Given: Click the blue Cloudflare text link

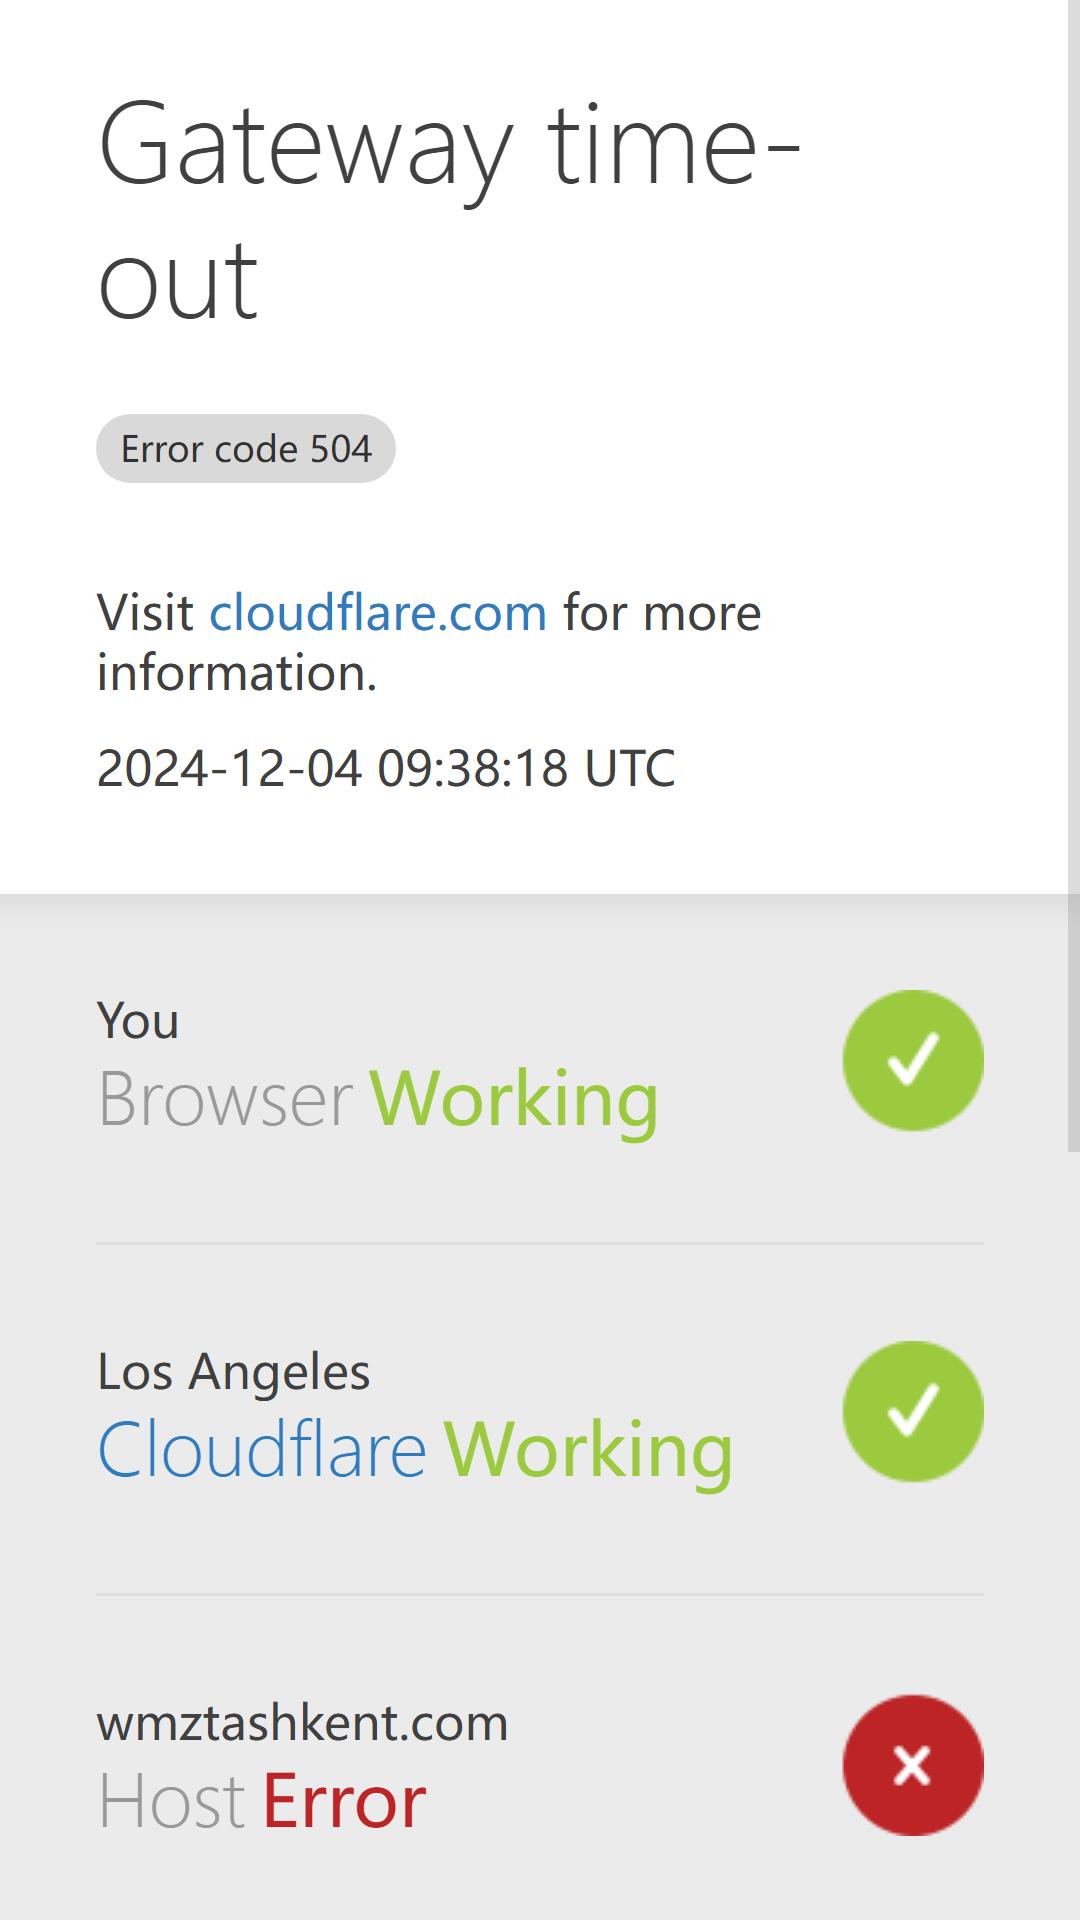Looking at the screenshot, I should (262, 1450).
